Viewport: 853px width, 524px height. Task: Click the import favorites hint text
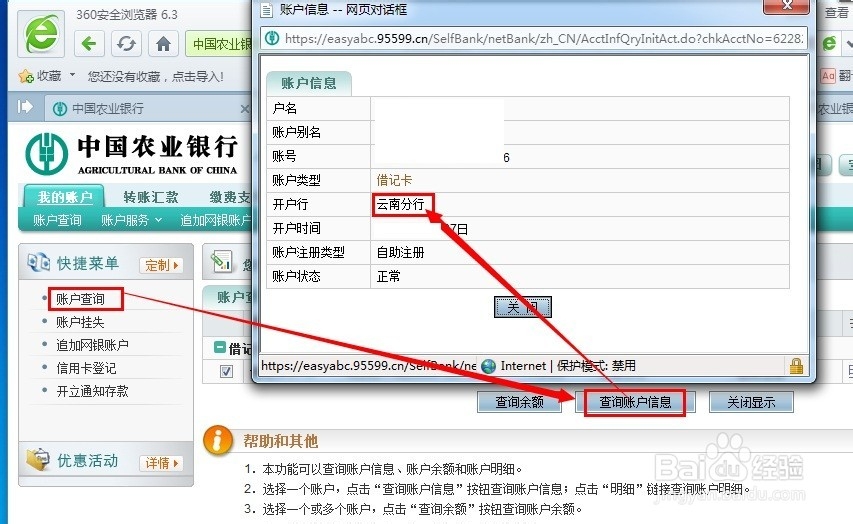156,76
